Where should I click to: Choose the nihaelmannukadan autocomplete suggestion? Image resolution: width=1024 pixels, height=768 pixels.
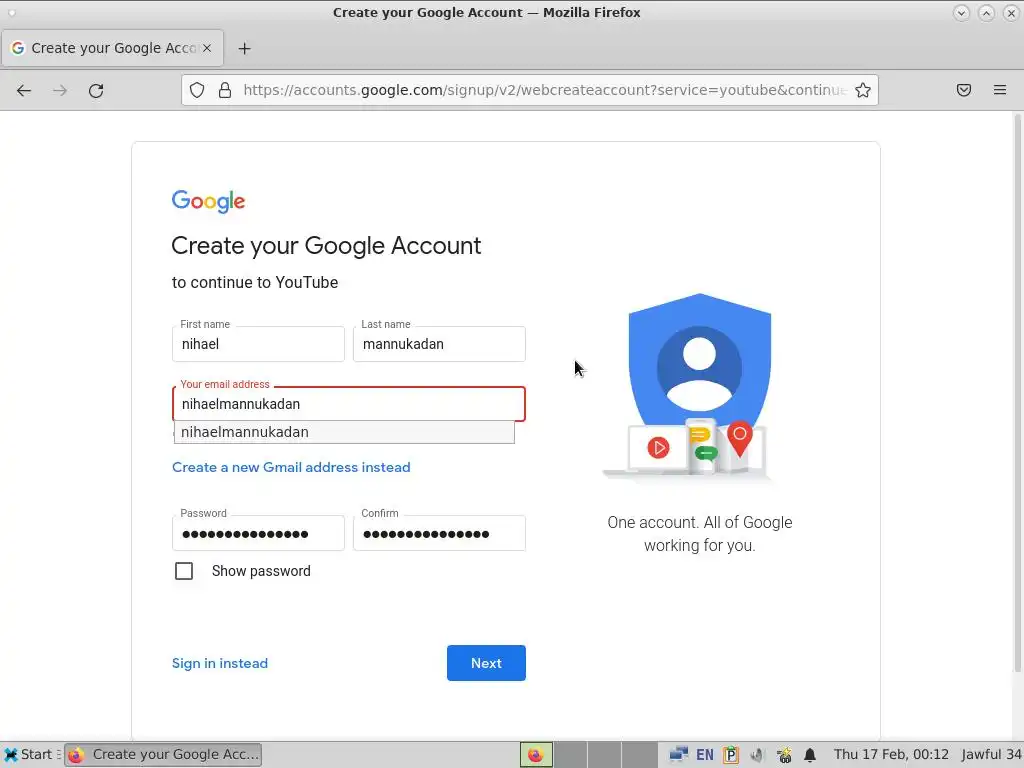pos(344,432)
